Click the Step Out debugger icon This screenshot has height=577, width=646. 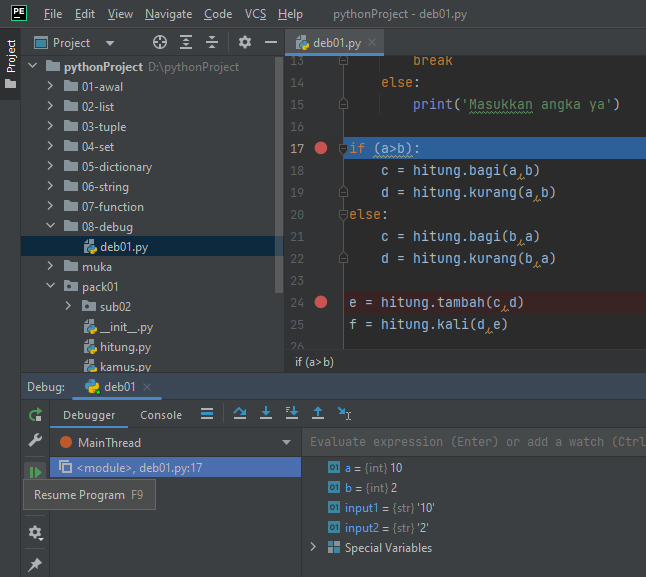tap(318, 413)
